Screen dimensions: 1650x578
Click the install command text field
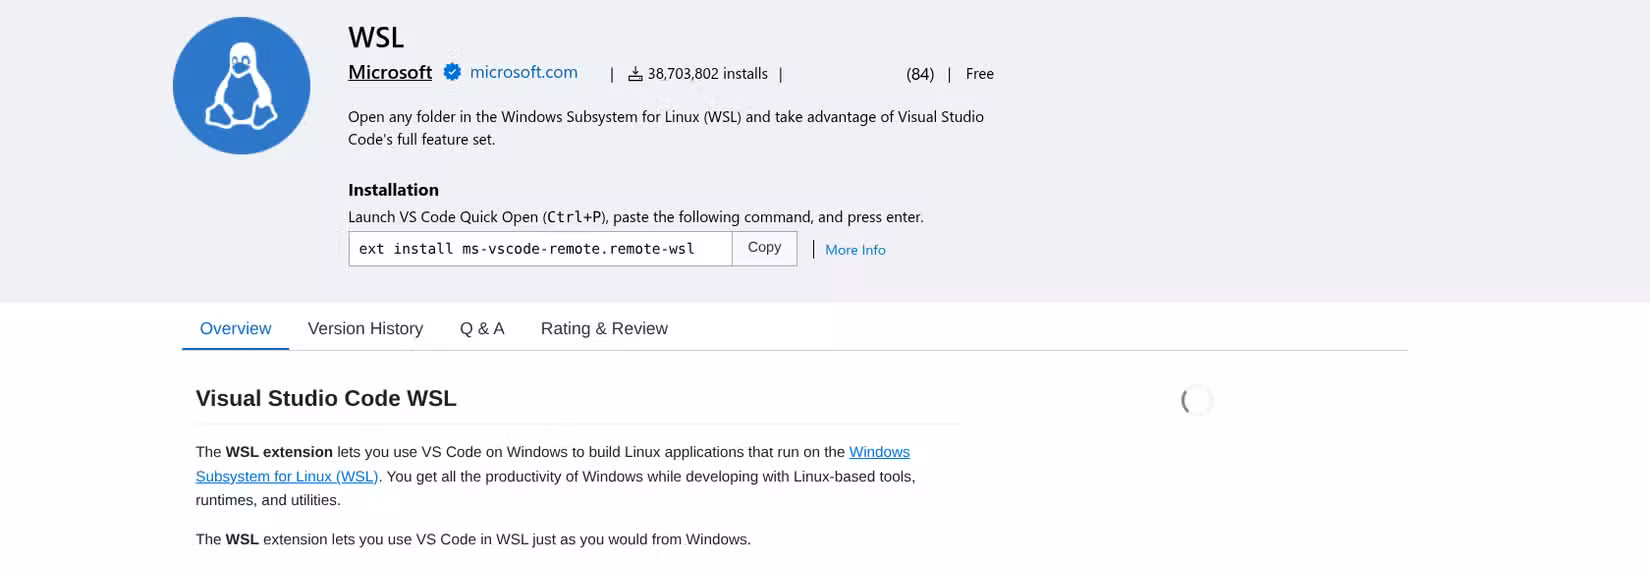(x=540, y=249)
